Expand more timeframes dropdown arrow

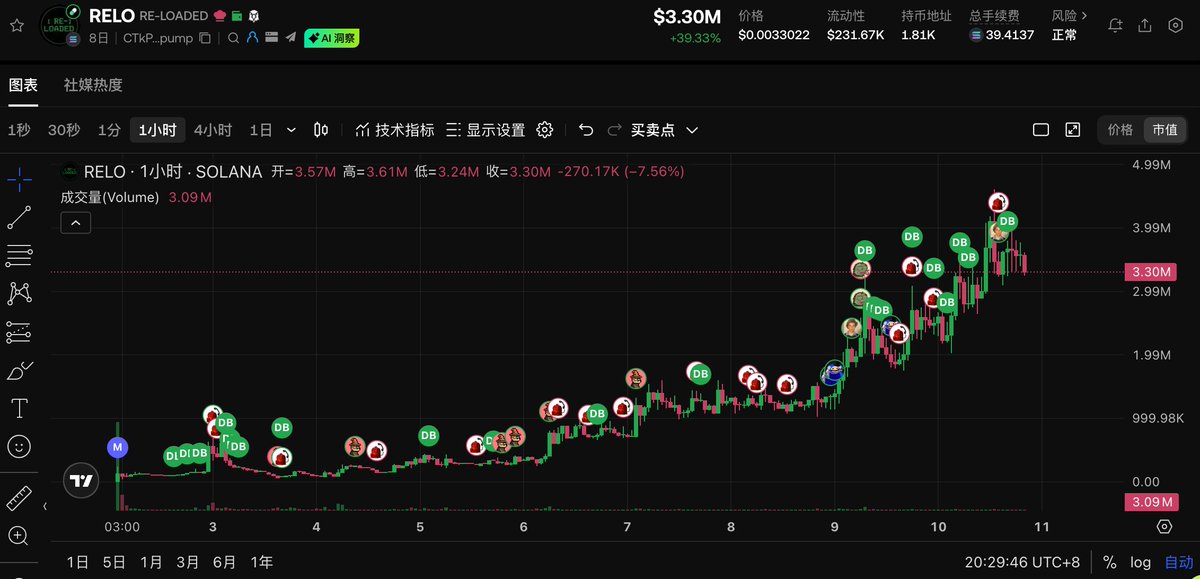click(291, 130)
